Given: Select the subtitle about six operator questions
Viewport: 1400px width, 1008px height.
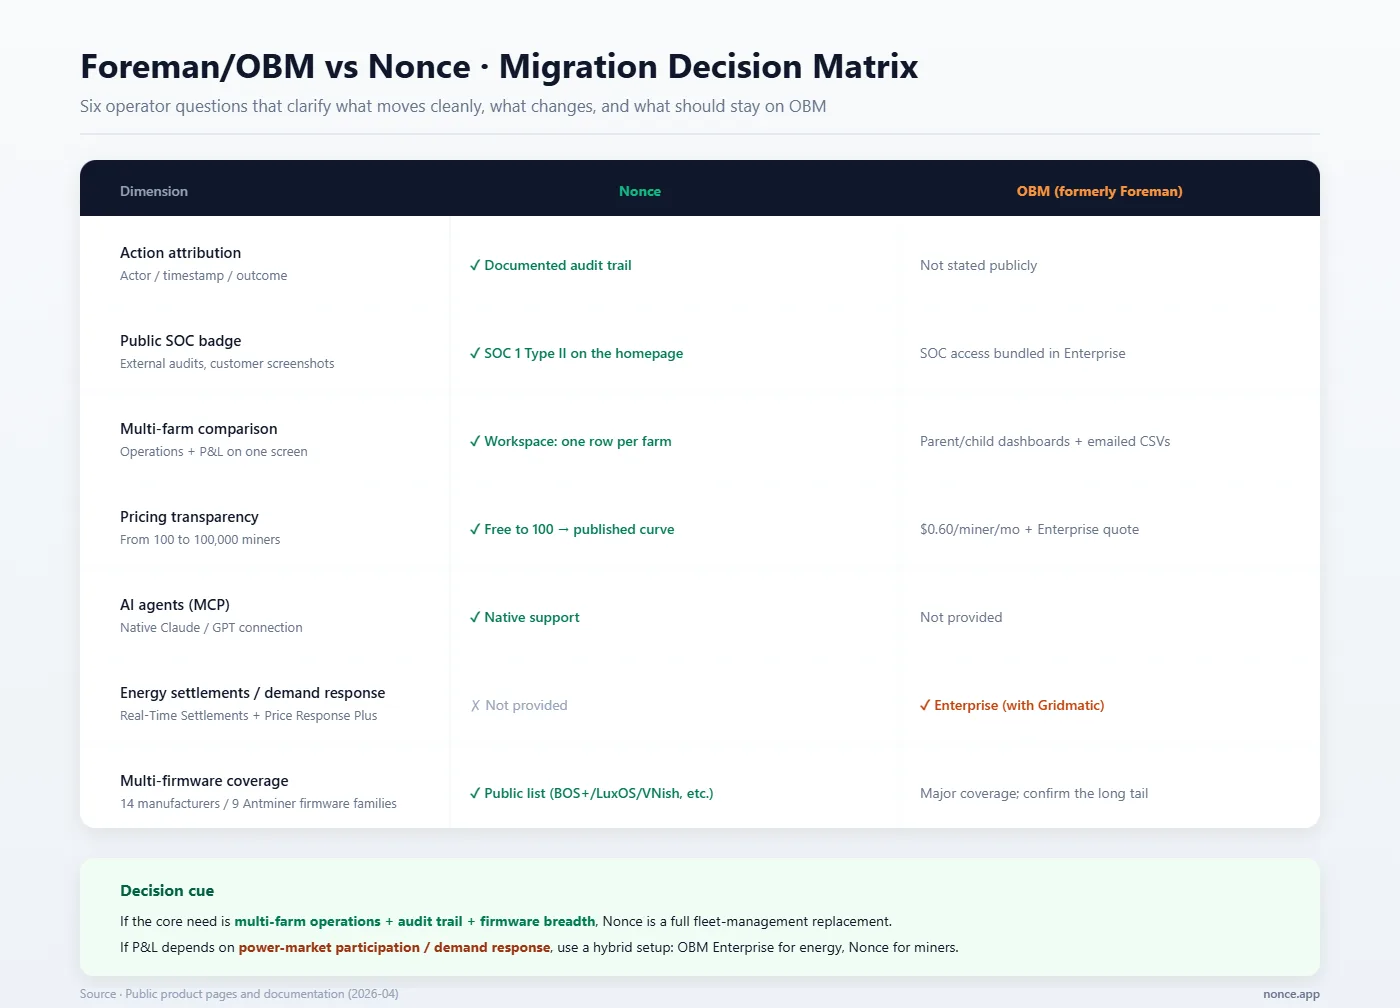Looking at the screenshot, I should pyautogui.click(x=453, y=106).
